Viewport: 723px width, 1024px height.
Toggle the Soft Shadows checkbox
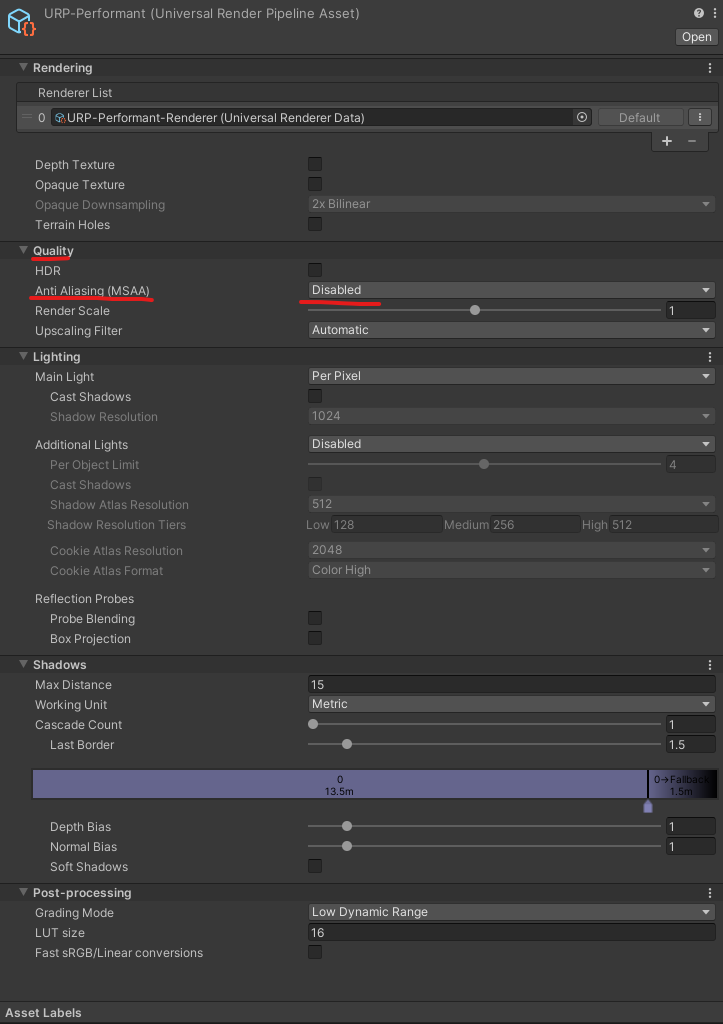(314, 866)
